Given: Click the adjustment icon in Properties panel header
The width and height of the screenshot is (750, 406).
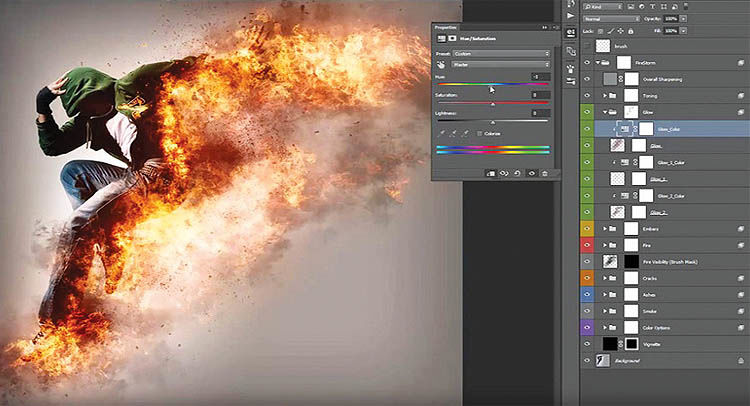Looking at the screenshot, I should click(x=442, y=38).
